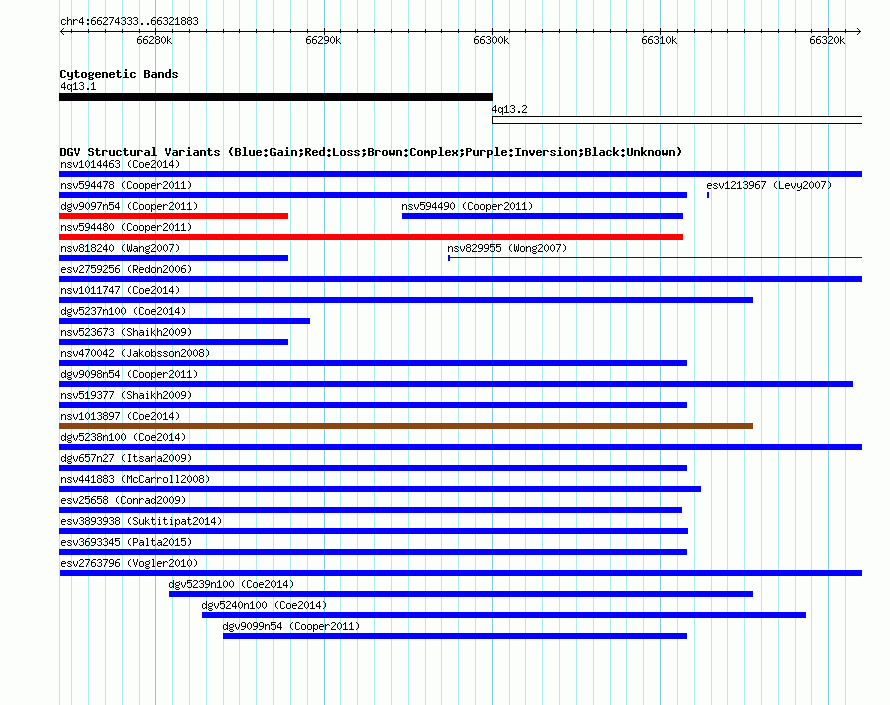Click the black 4q13.1 band bar
Viewport: 890px width, 705px height.
coord(276,97)
